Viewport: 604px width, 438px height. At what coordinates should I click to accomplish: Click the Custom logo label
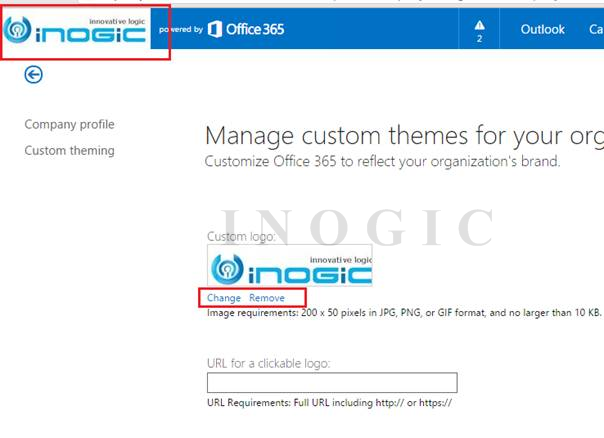pyautogui.click(x=241, y=236)
